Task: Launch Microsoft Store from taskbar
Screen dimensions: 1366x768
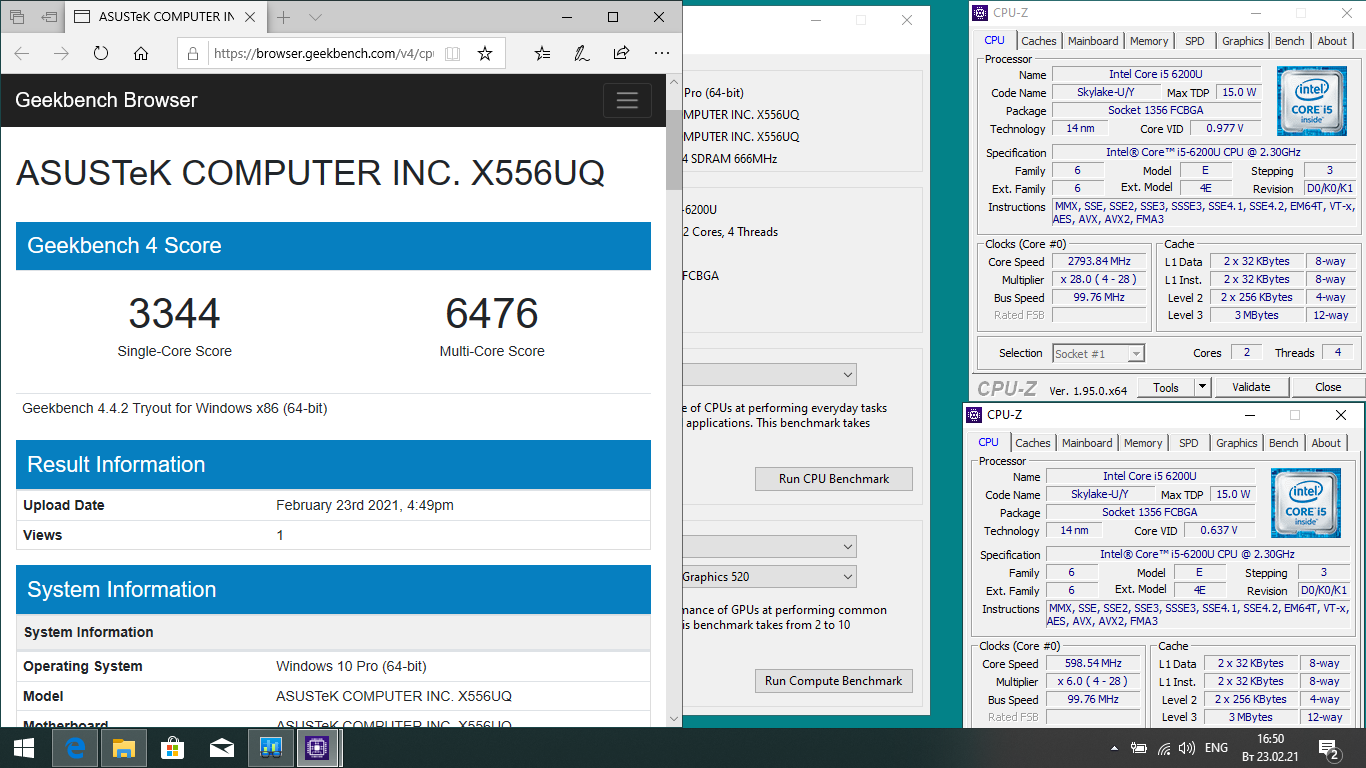Action: 172,747
